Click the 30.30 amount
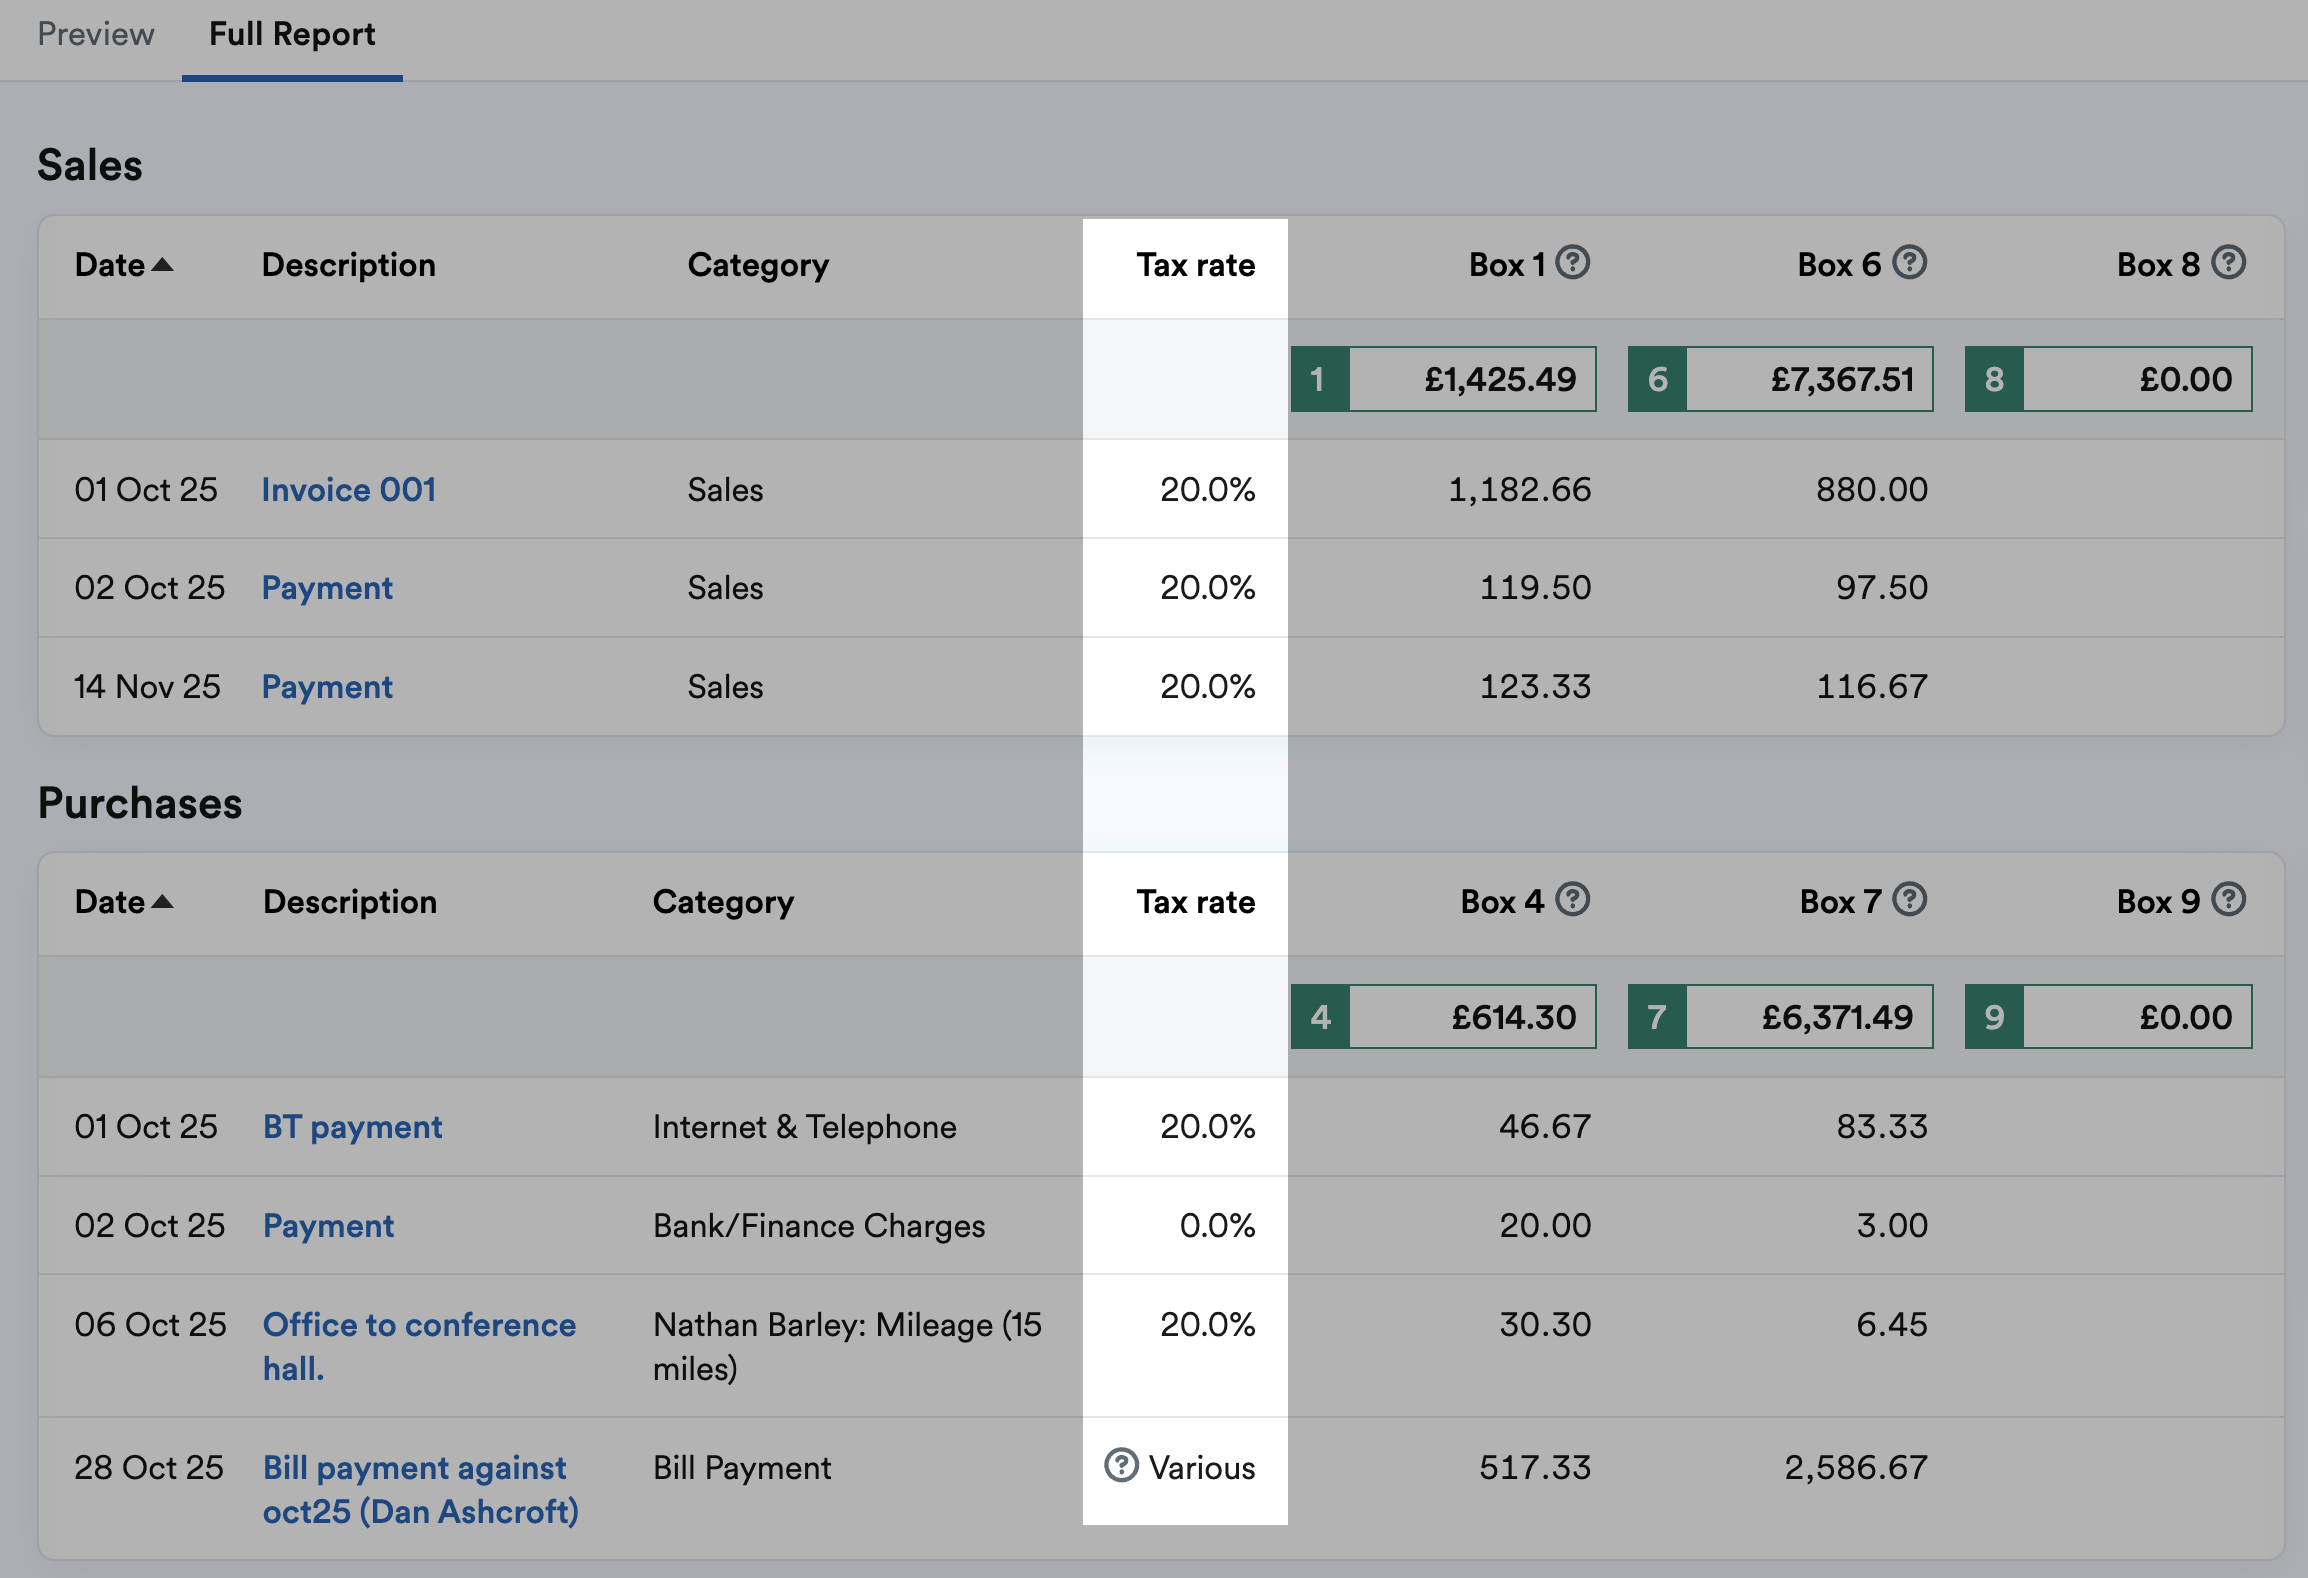This screenshot has height=1578, width=2308. (1545, 1324)
